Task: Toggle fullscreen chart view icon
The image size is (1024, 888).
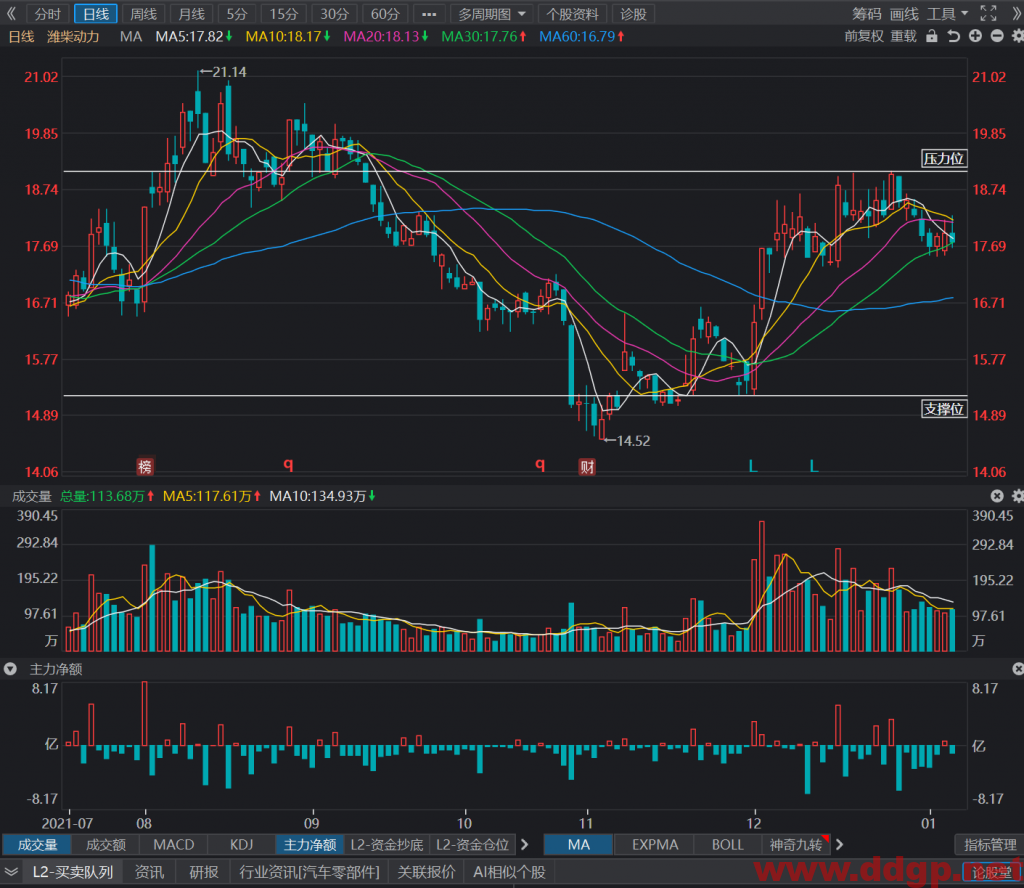Action: (988, 13)
